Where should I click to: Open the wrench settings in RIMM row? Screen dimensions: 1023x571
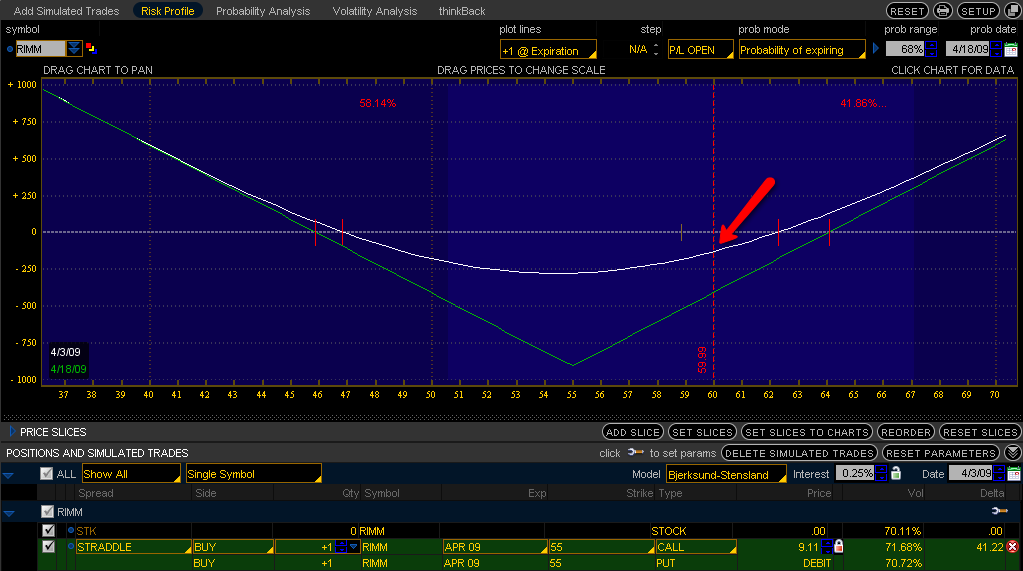click(999, 511)
